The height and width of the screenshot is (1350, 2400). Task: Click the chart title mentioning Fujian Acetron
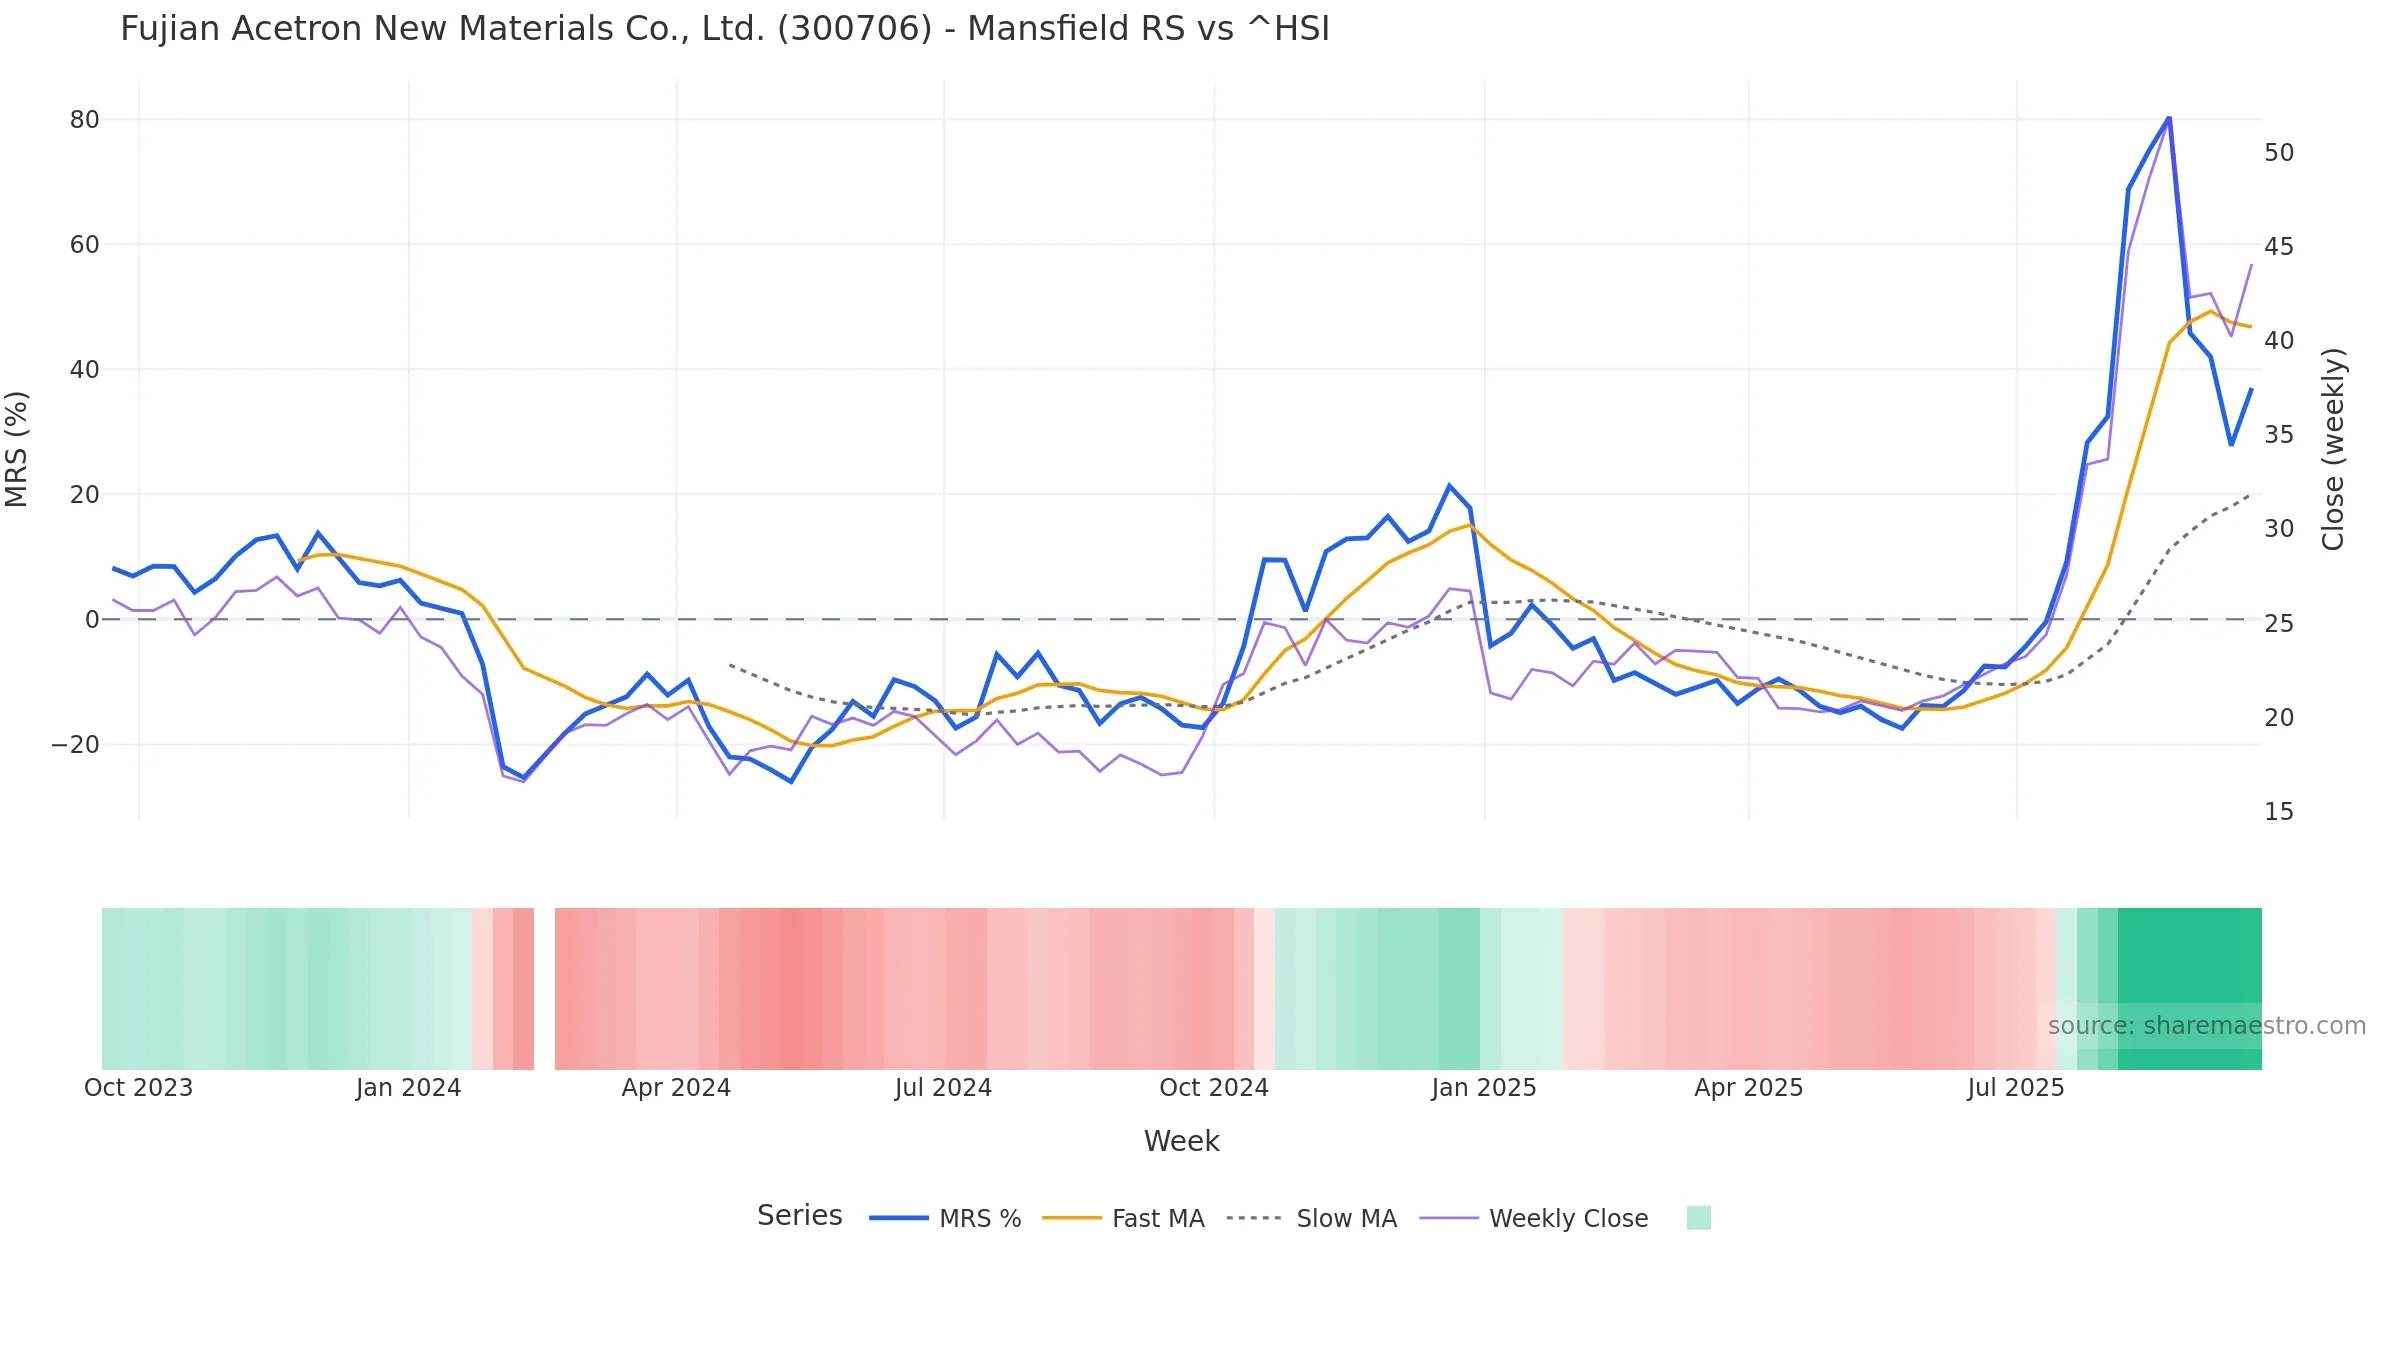725,29
